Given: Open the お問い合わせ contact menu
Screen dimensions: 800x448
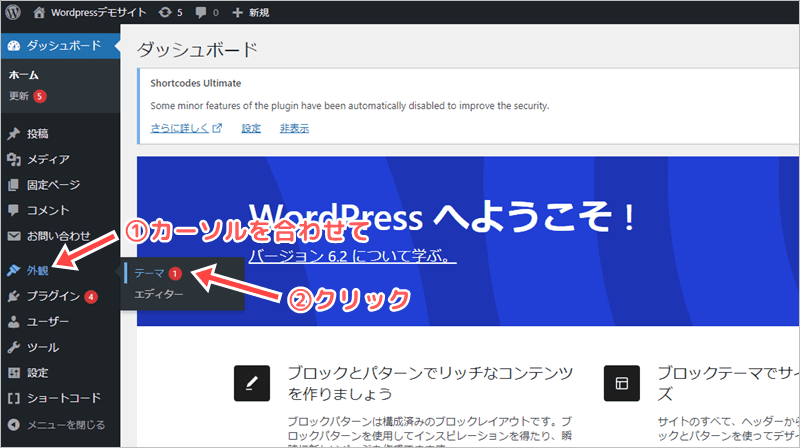Looking at the screenshot, I should pos(54,236).
